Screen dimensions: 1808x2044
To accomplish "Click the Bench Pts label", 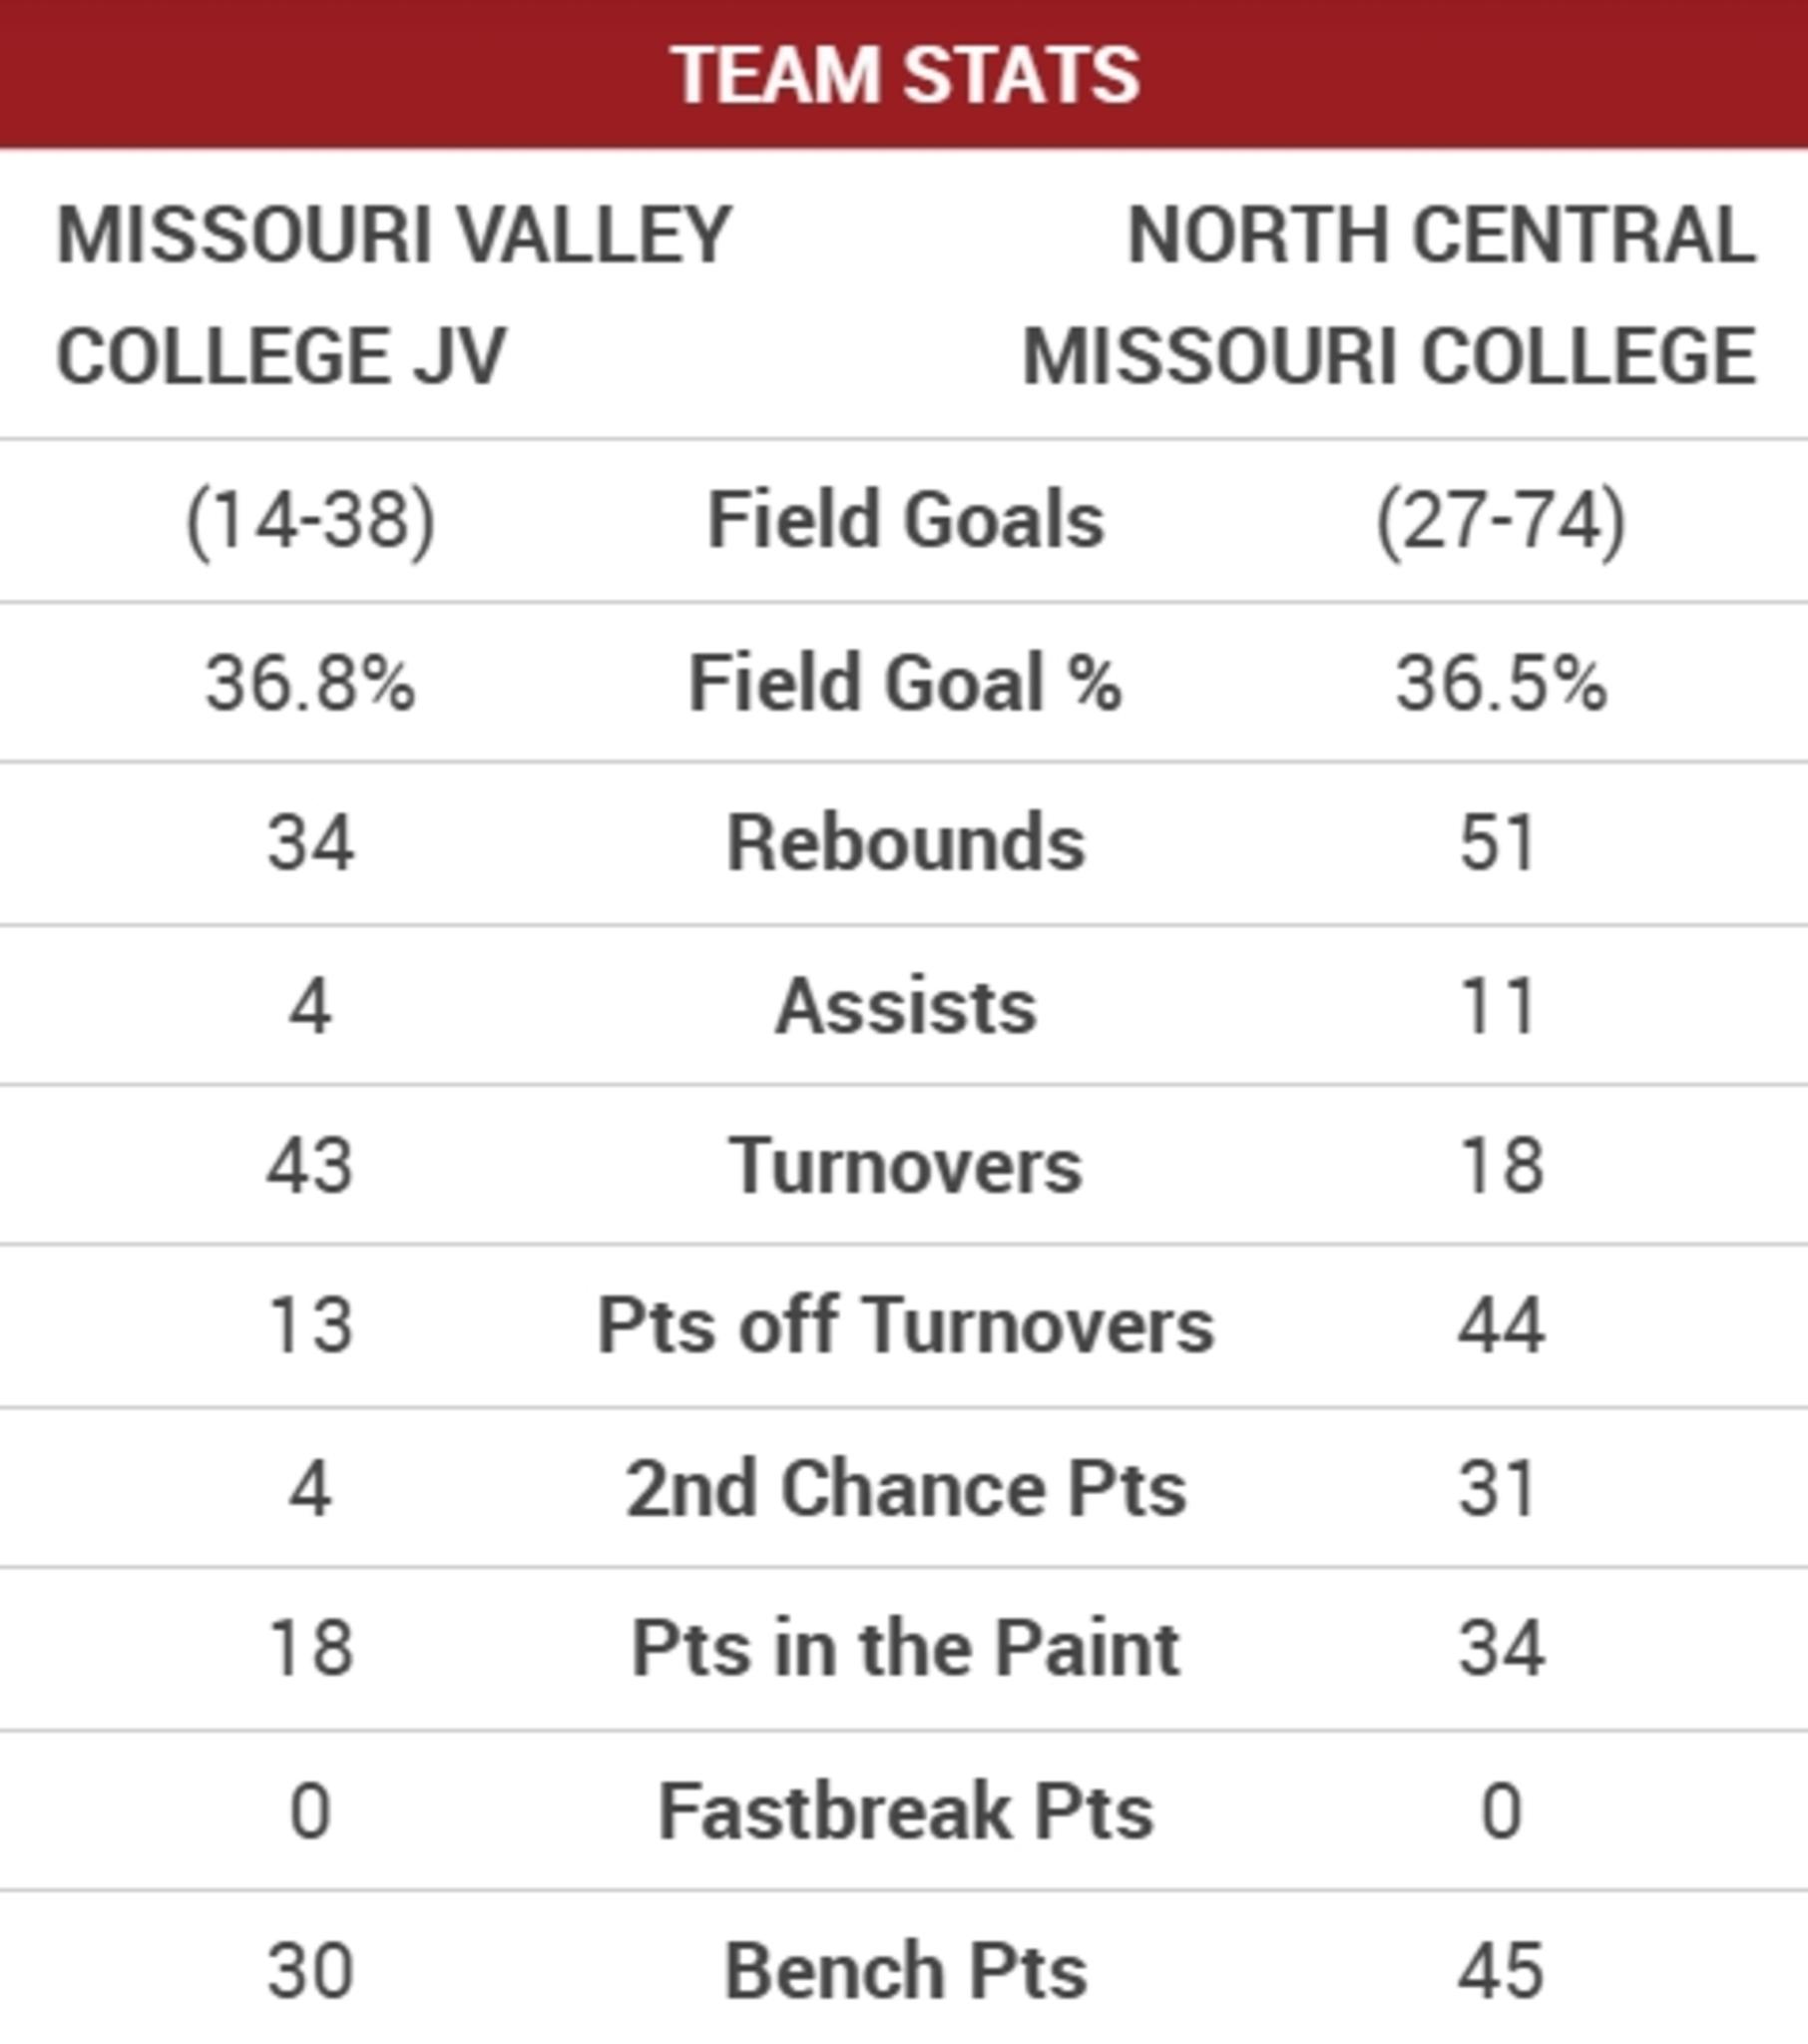I will coord(905,1971).
